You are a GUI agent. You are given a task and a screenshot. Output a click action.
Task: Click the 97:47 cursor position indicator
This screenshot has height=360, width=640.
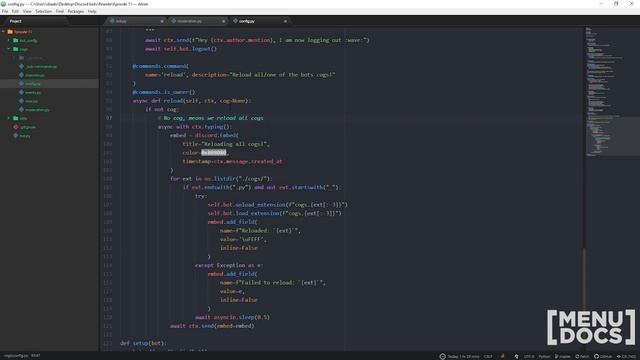coord(36,356)
